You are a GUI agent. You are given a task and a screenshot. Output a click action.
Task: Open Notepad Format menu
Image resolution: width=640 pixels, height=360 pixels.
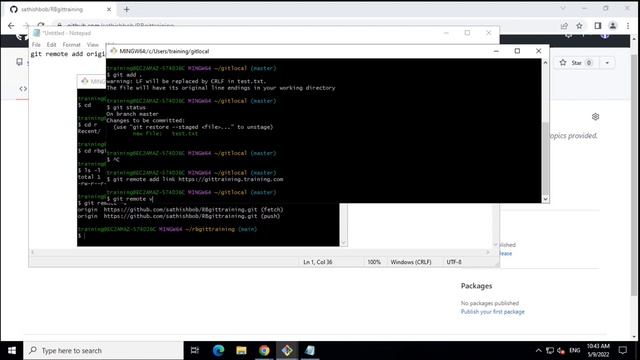pyautogui.click(x=71, y=44)
